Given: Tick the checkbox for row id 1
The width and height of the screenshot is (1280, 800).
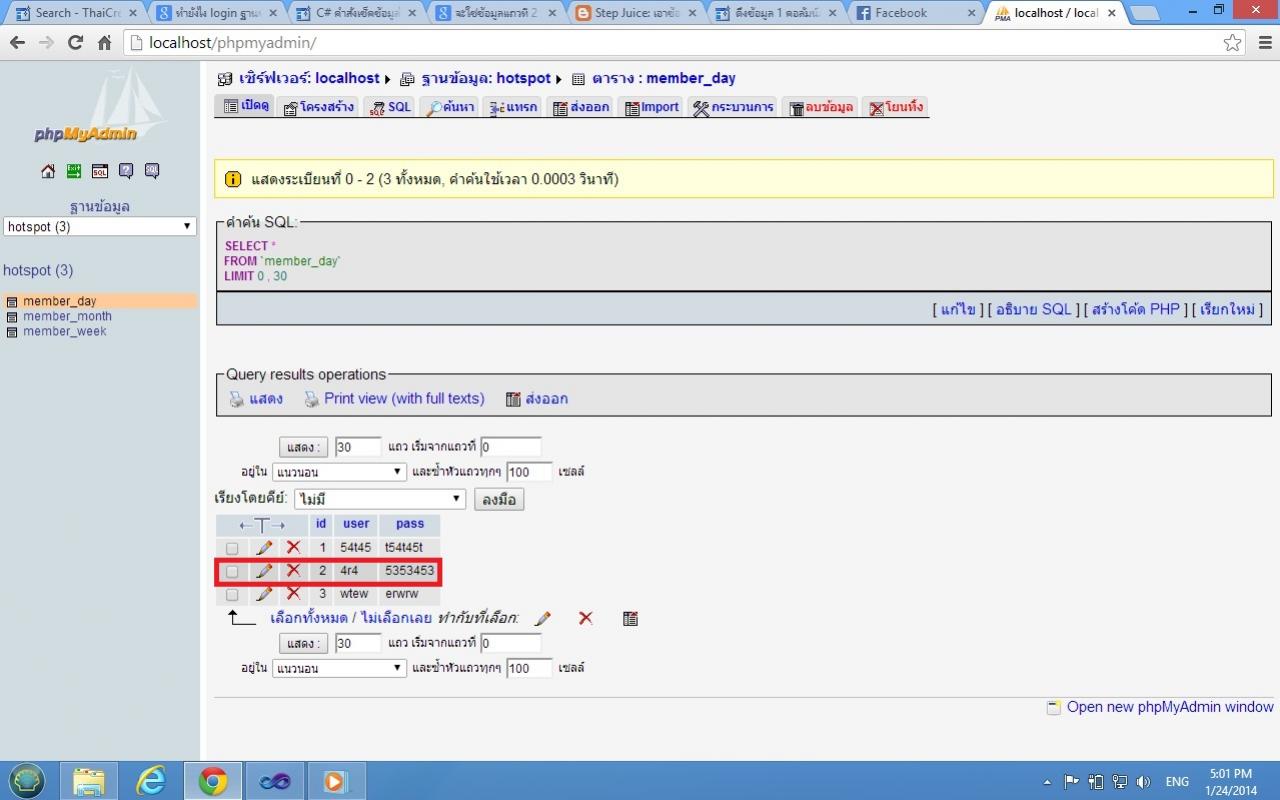Looking at the screenshot, I should point(232,548).
